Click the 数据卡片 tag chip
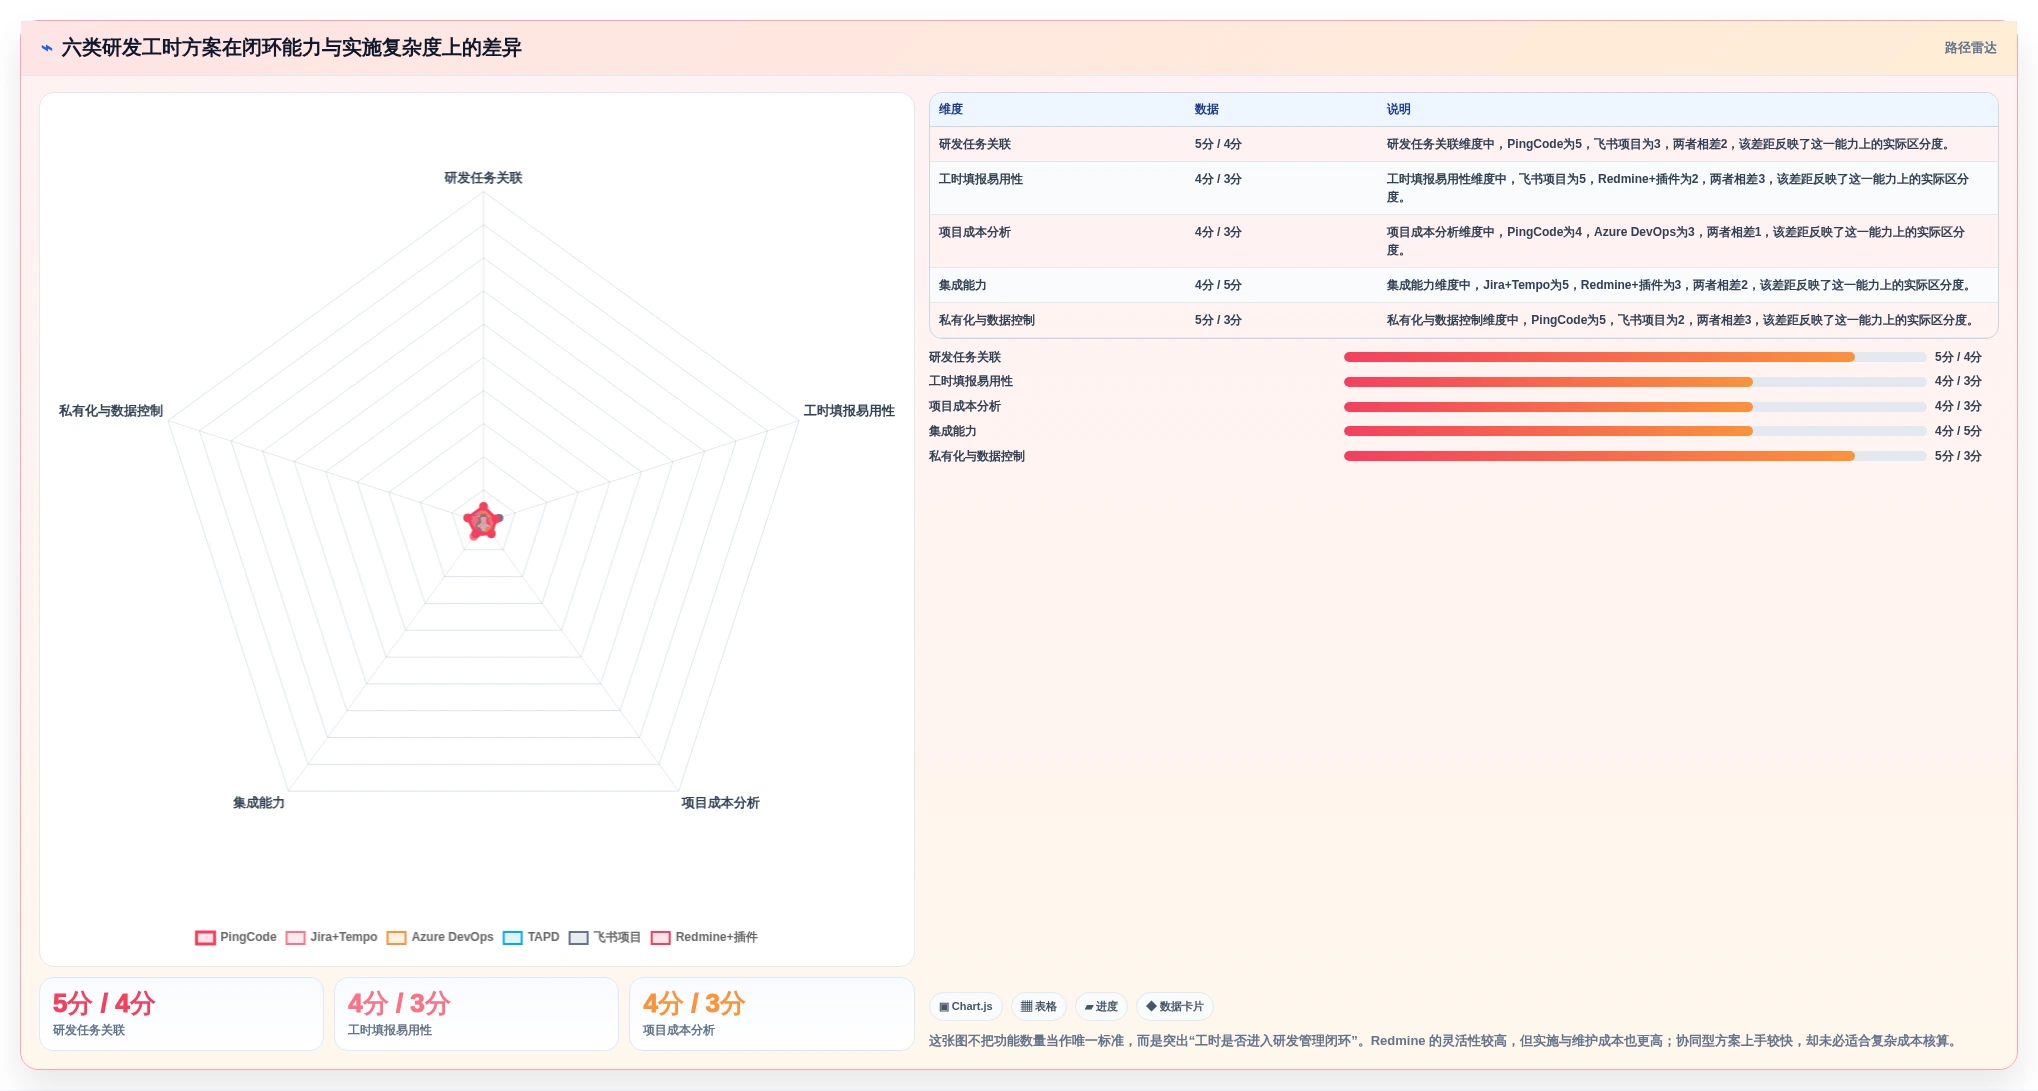 (1175, 1007)
